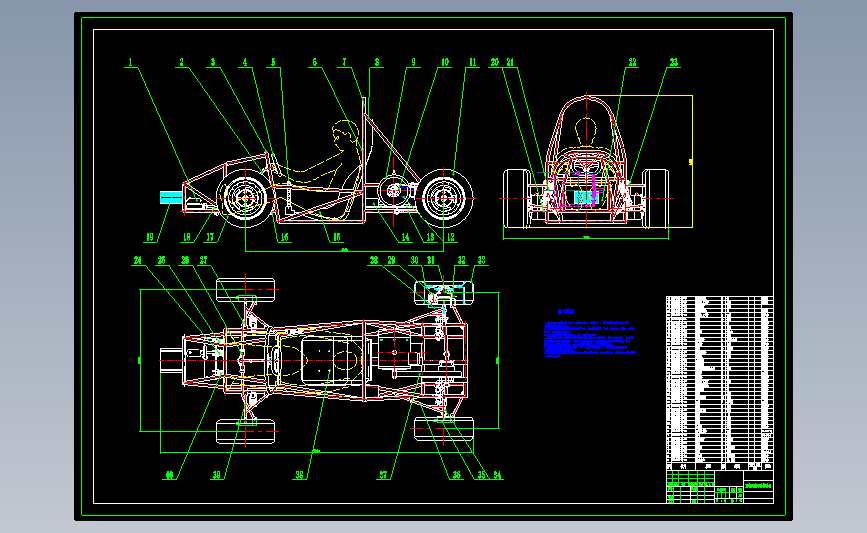Click part callout number 27

203,260
